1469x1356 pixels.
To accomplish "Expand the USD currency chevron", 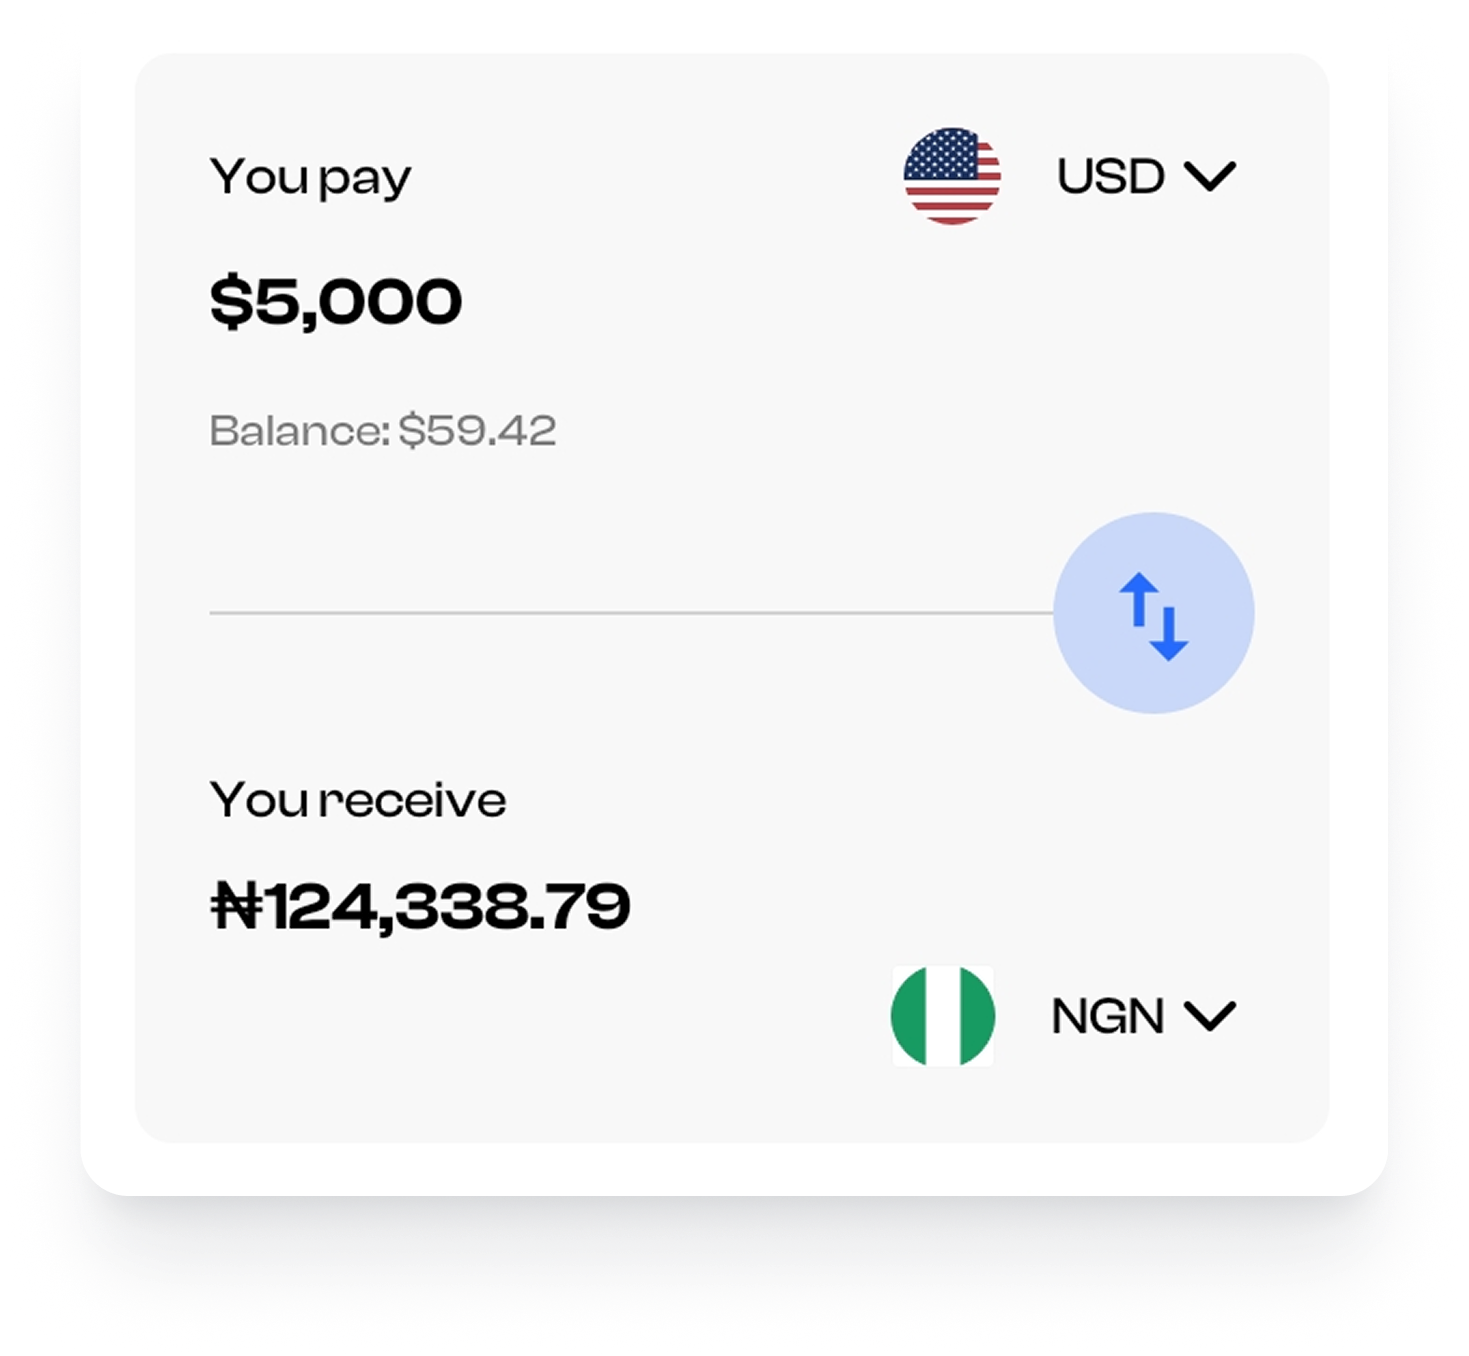I will click(x=1210, y=177).
